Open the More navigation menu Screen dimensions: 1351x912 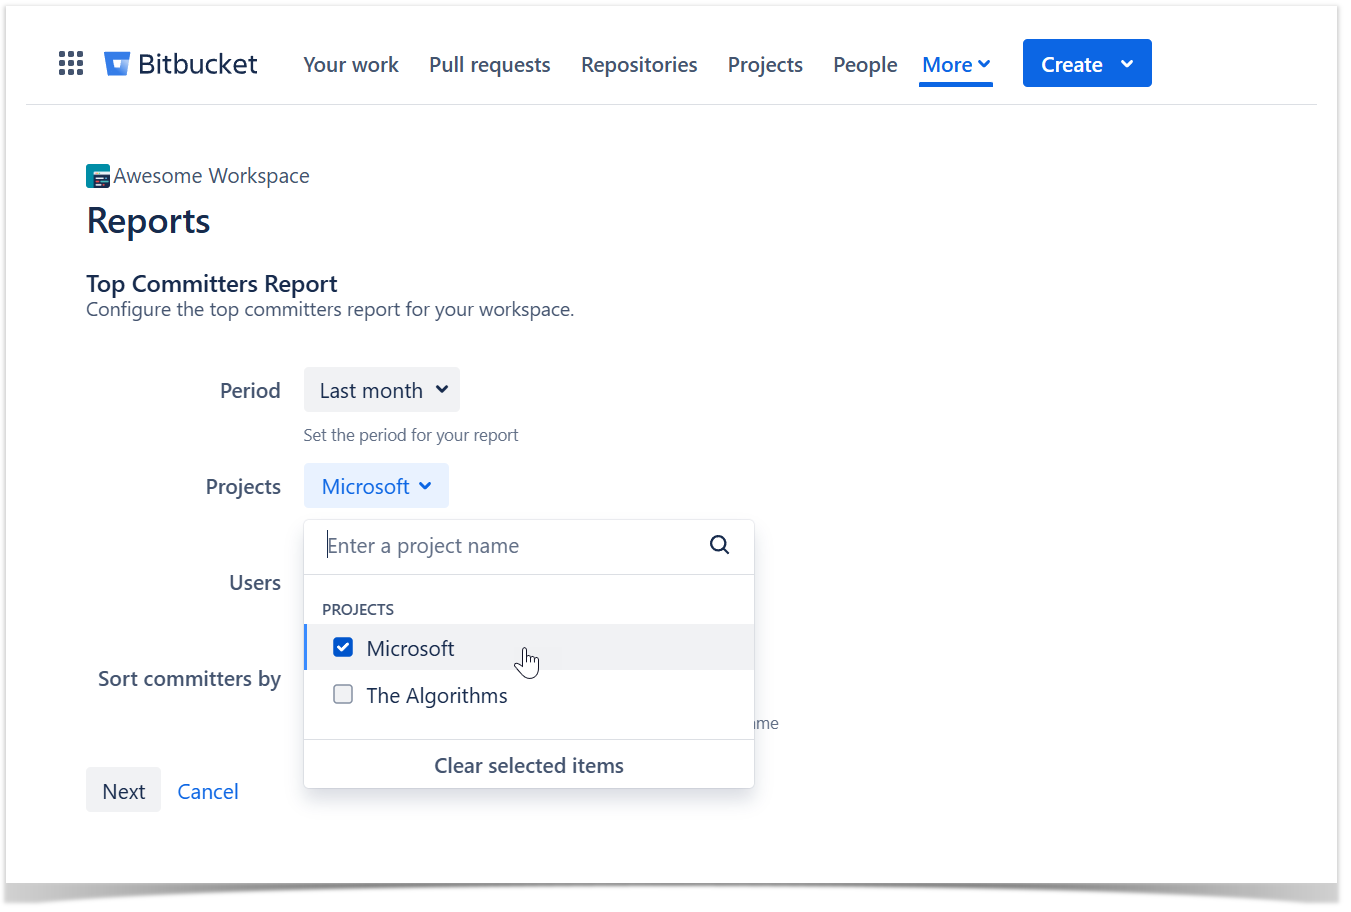point(955,65)
